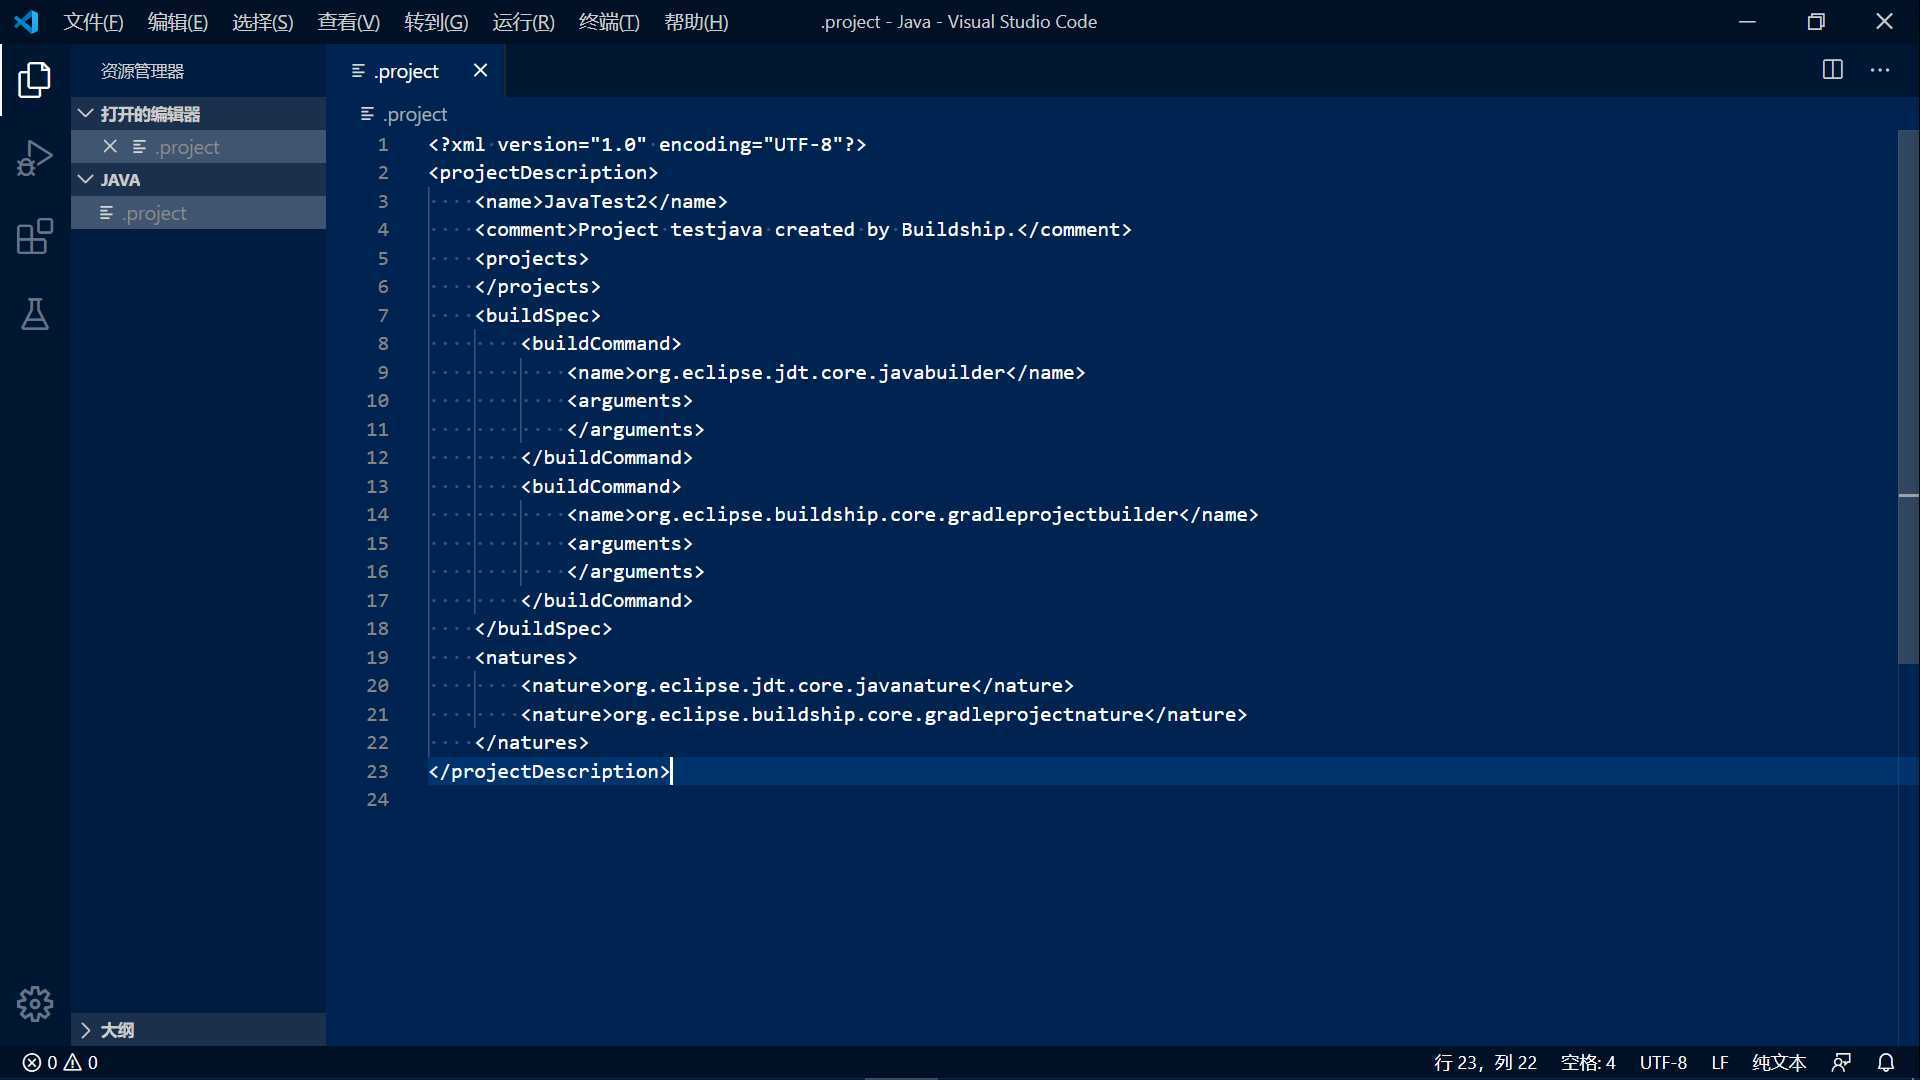Click the xml declaration on line 1
Screen dimensions: 1920x1080
click(x=647, y=145)
